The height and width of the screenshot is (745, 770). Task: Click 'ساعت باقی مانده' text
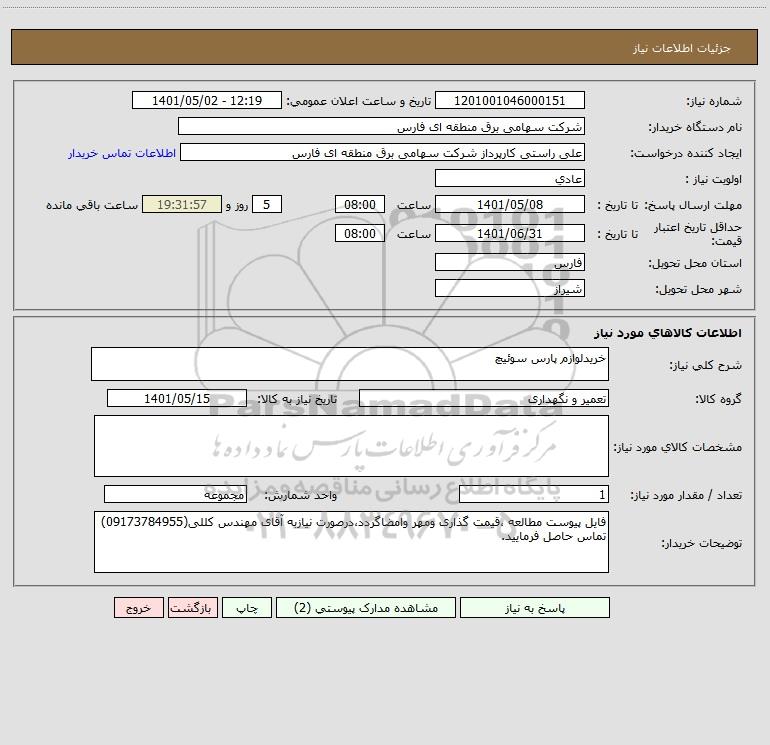tap(92, 205)
